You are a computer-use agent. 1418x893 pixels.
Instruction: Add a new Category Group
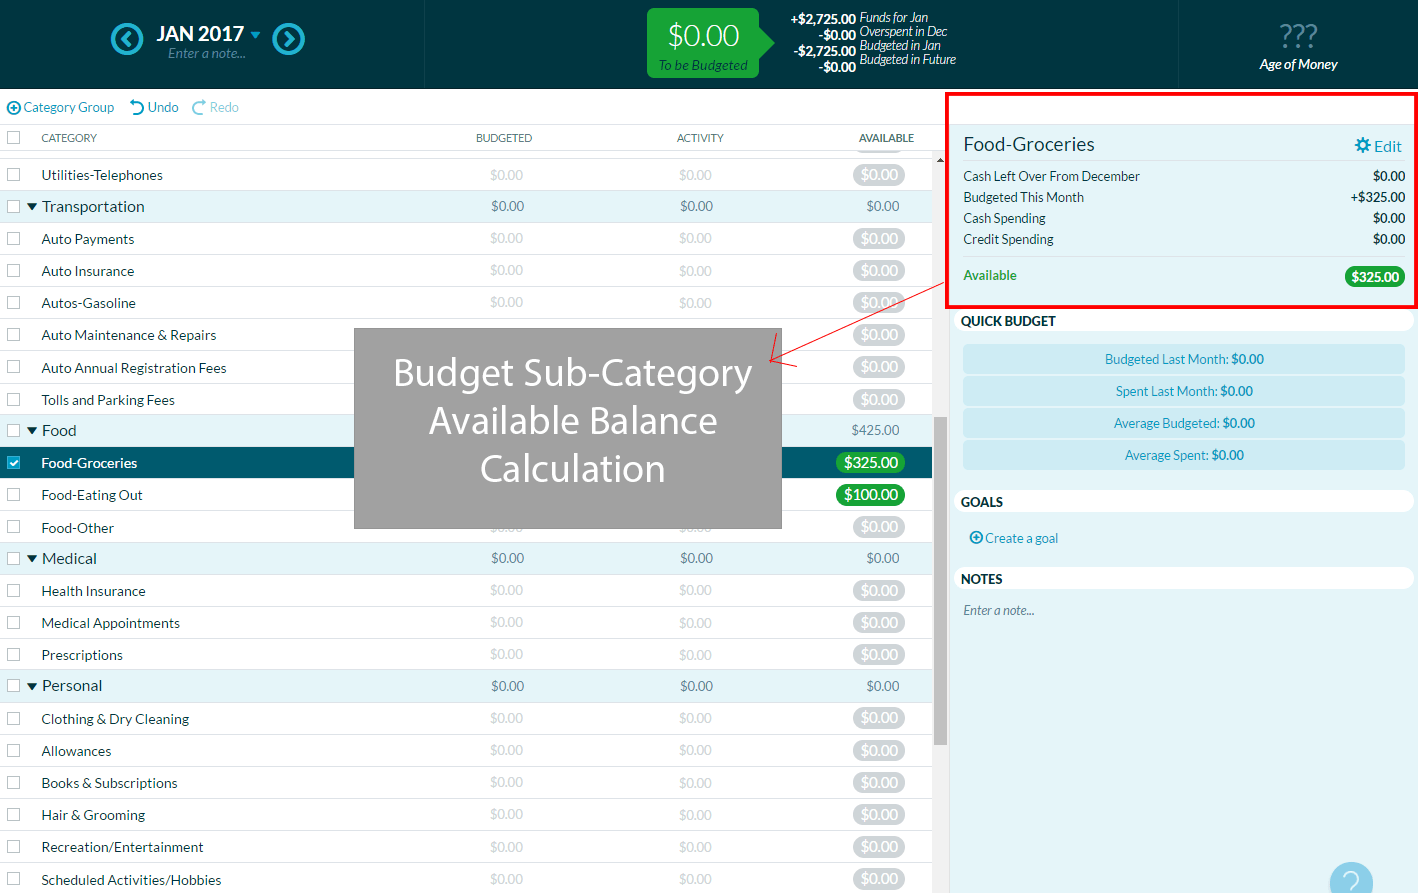(60, 107)
